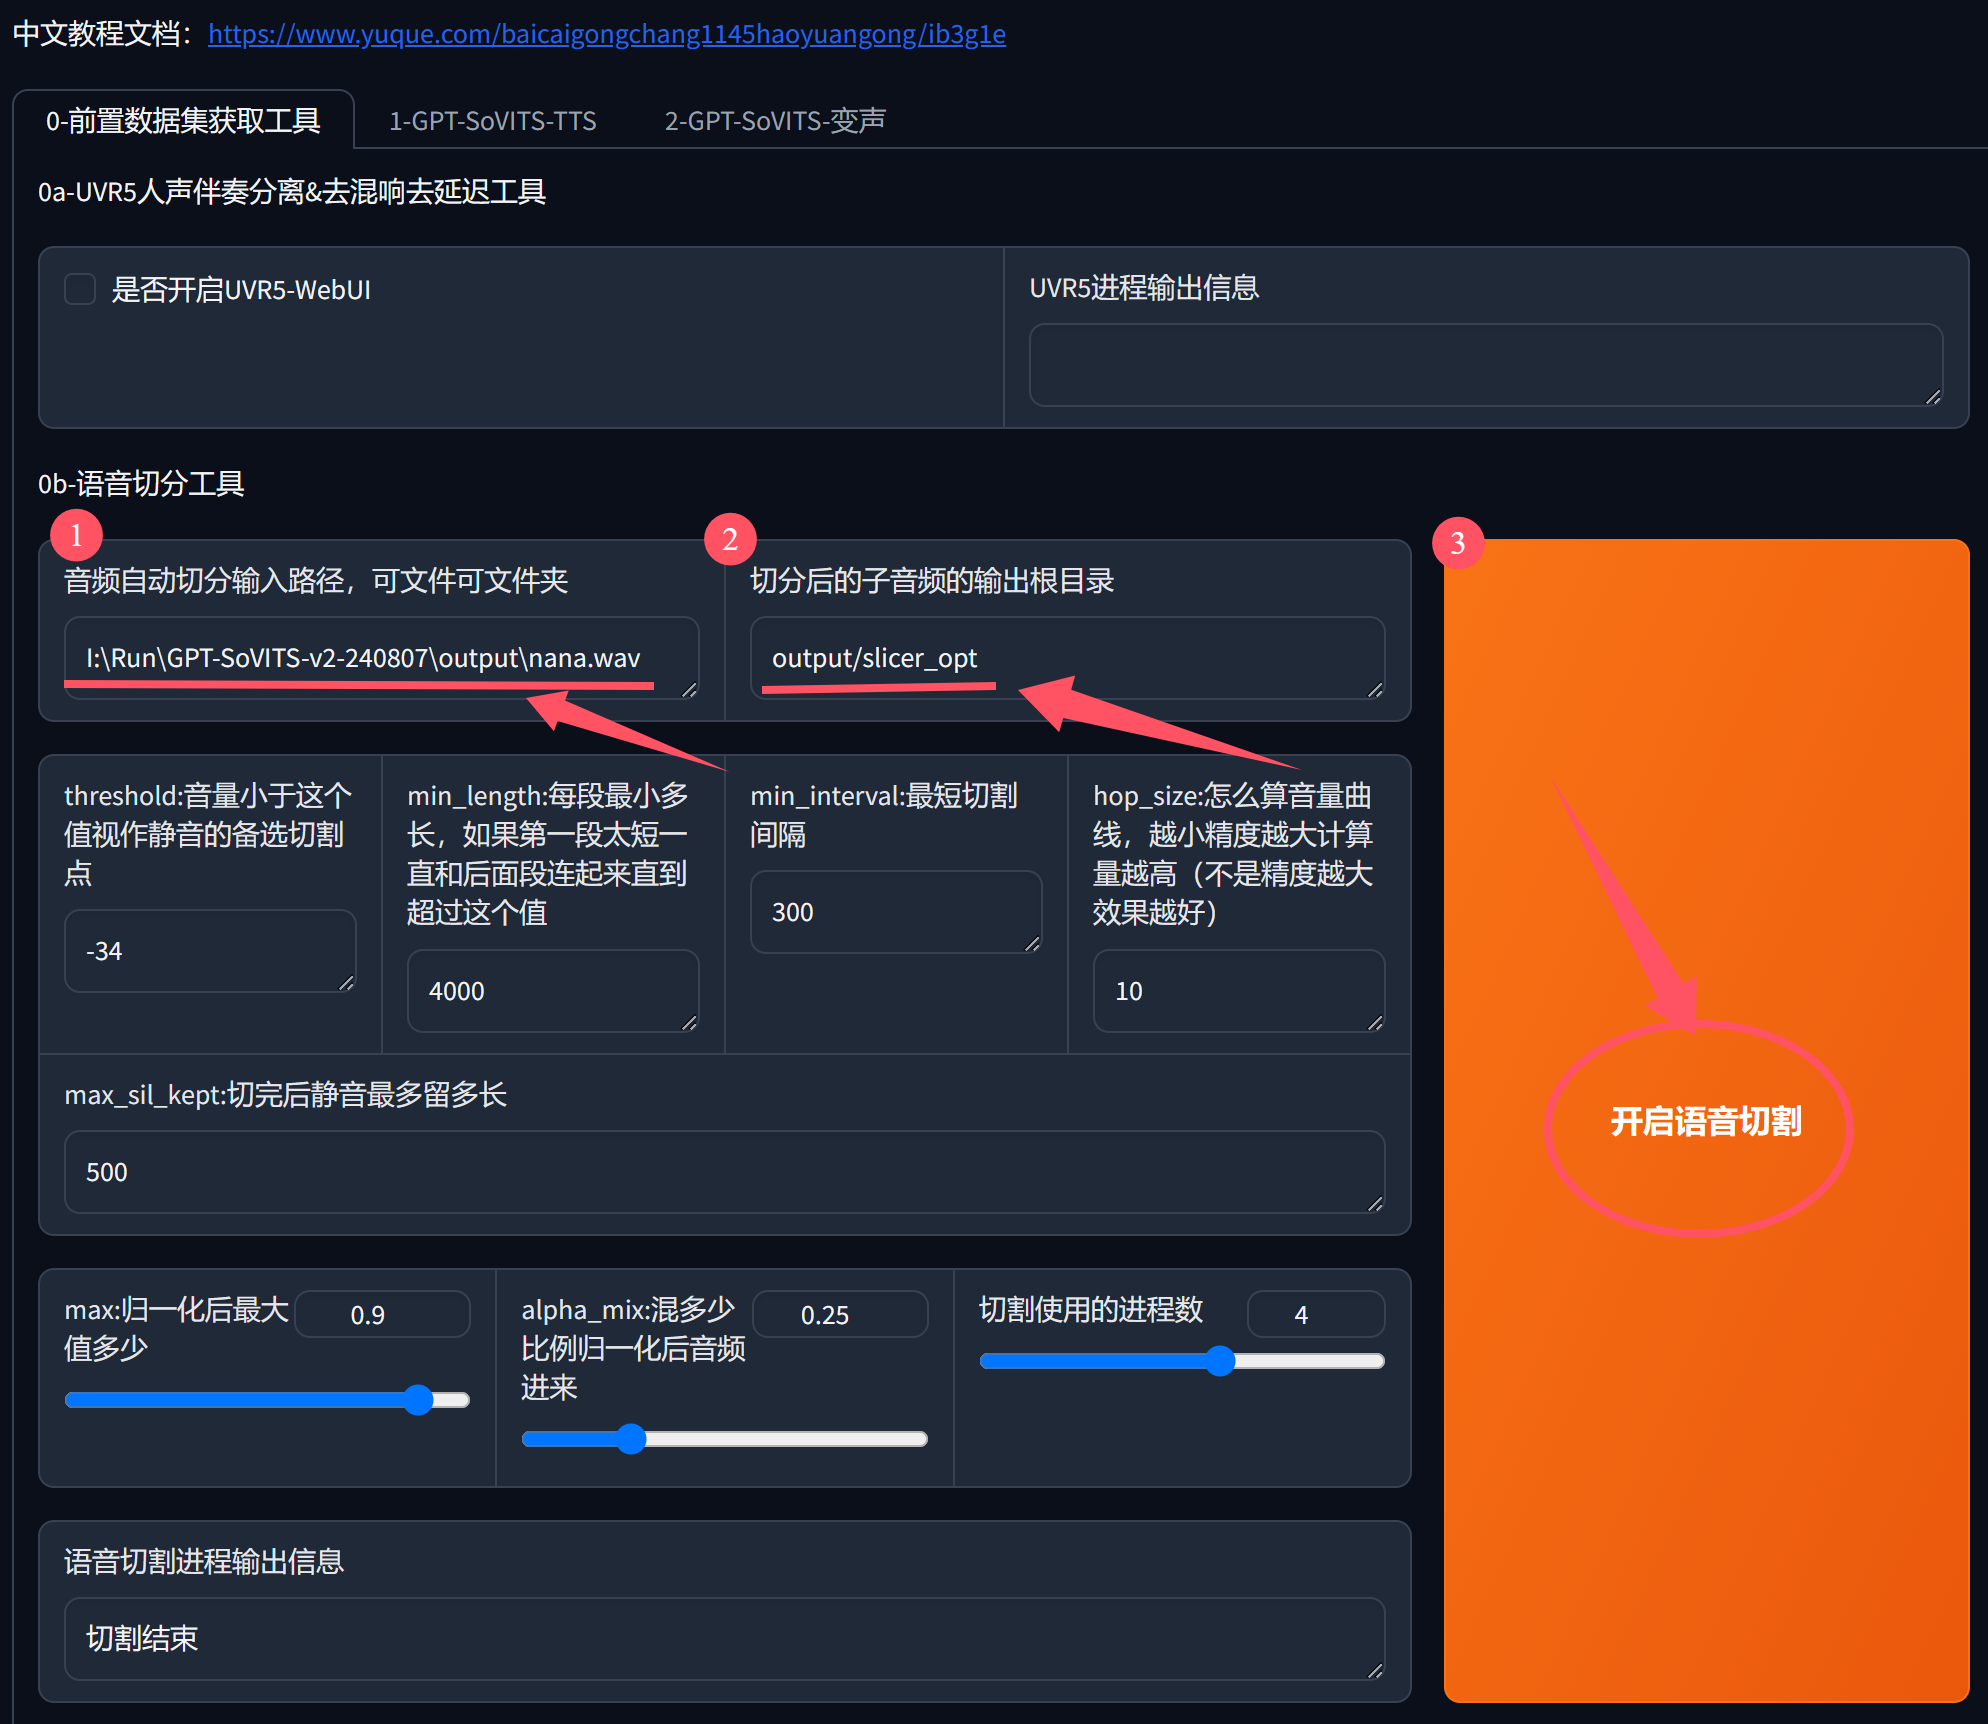The image size is (1988, 1724).
Task: Enable the UVR5-WebUI checkbox
Action: pos(80,290)
